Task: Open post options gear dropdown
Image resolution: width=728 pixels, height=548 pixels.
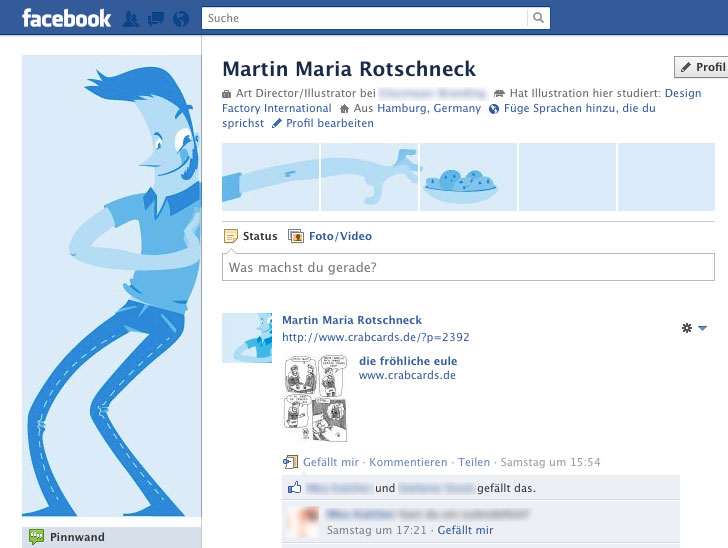Action: tap(694, 328)
